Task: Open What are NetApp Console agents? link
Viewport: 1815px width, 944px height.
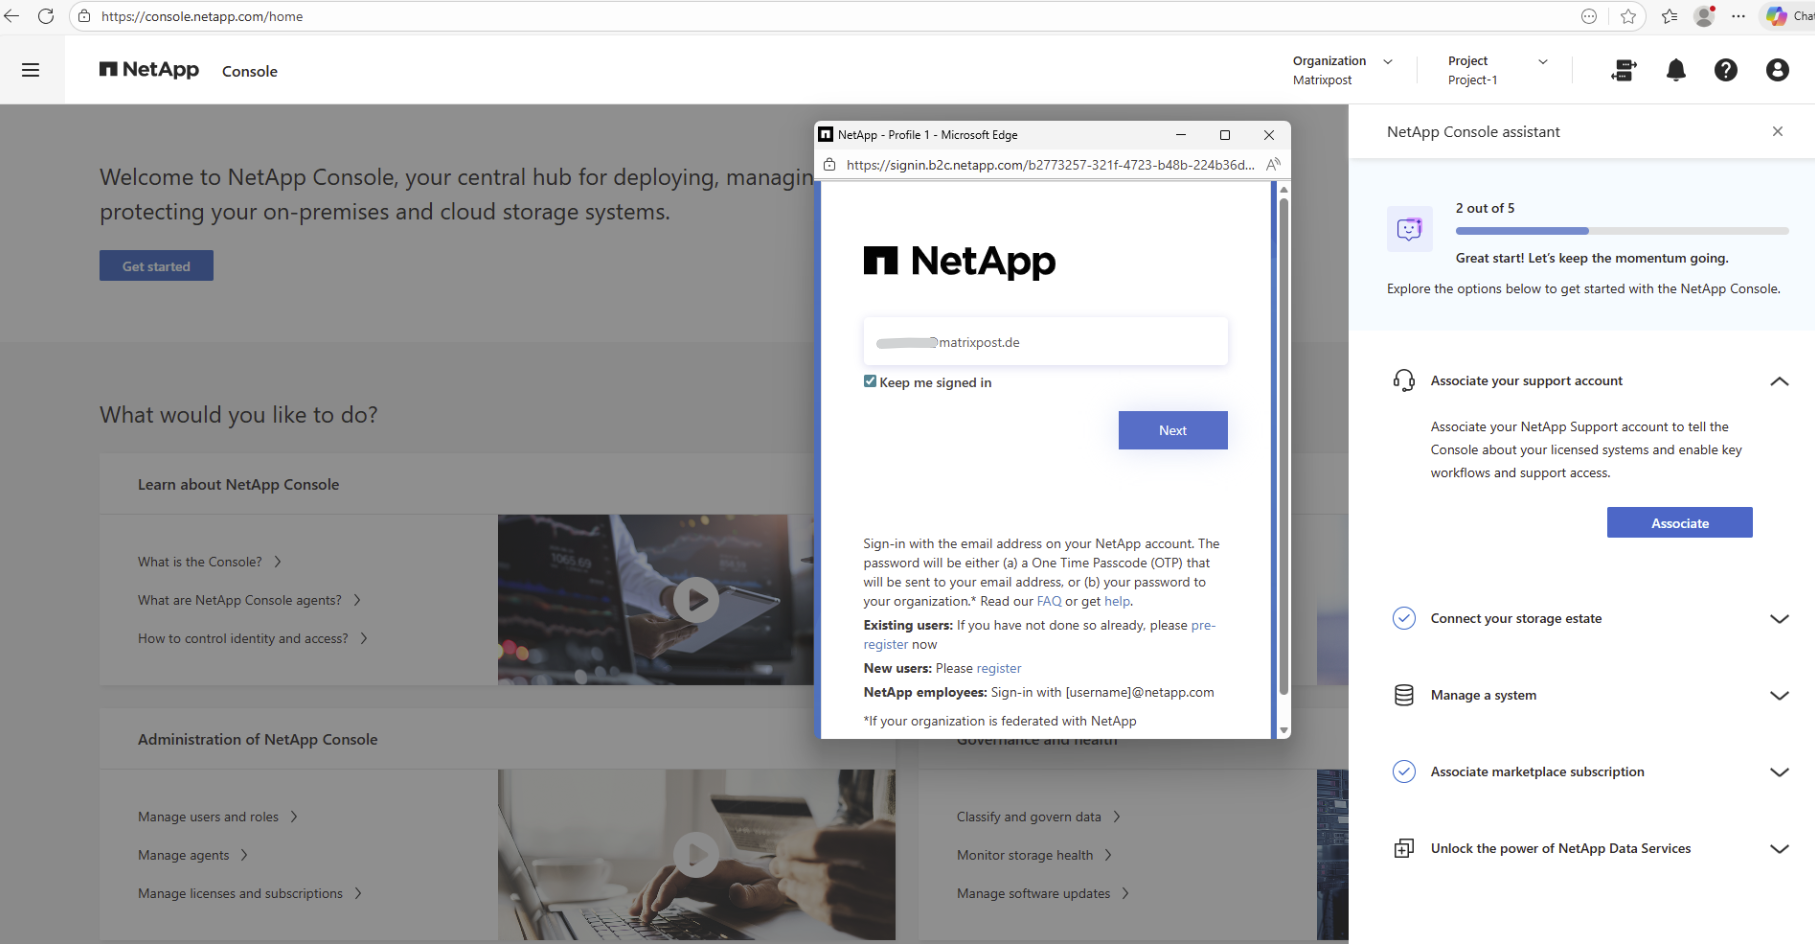Action: coord(250,600)
